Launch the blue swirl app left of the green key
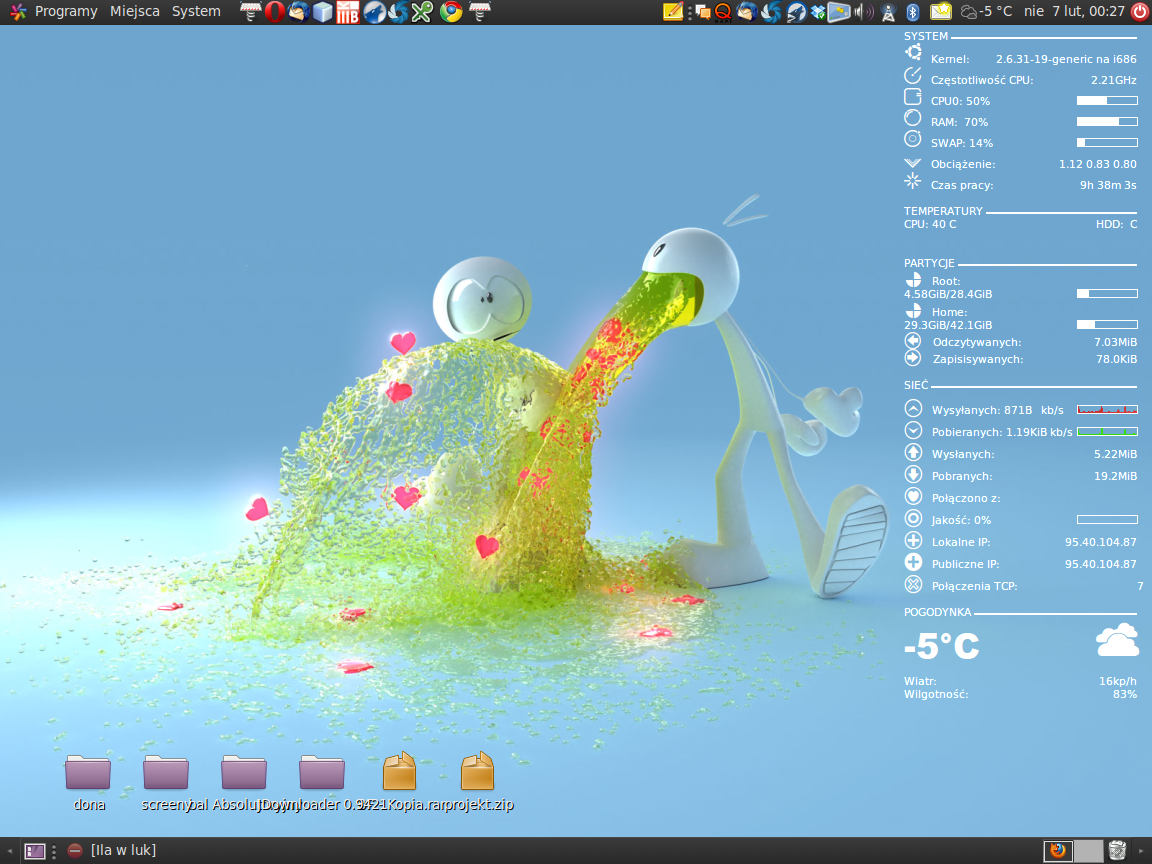The image size is (1152, 864). pyautogui.click(x=398, y=12)
